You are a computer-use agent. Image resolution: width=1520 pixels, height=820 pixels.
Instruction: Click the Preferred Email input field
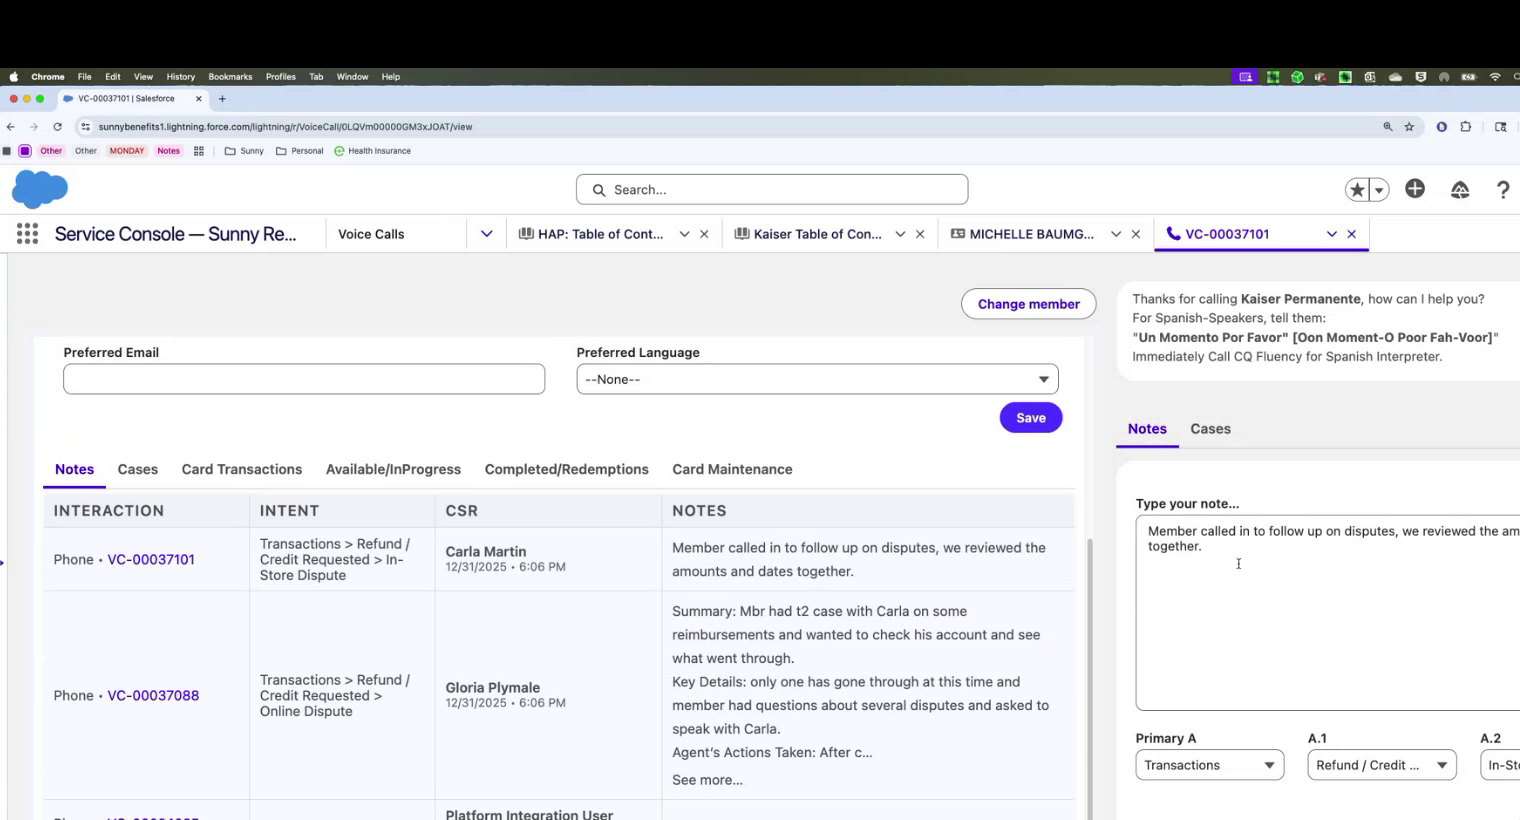coord(304,379)
